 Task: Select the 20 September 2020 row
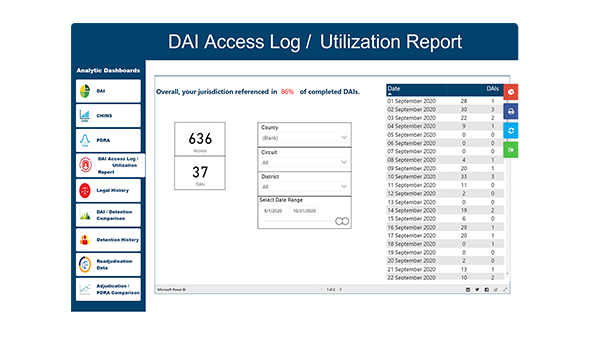[x=445, y=261]
